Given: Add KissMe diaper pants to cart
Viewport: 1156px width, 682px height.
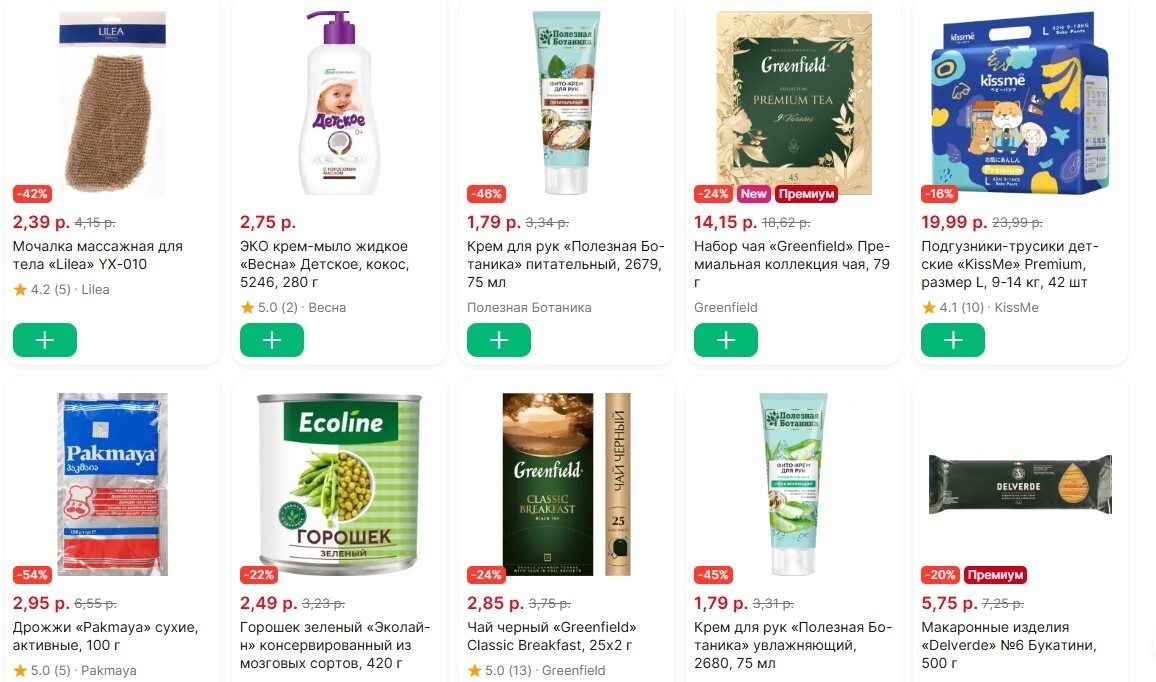Looking at the screenshot, I should [953, 340].
